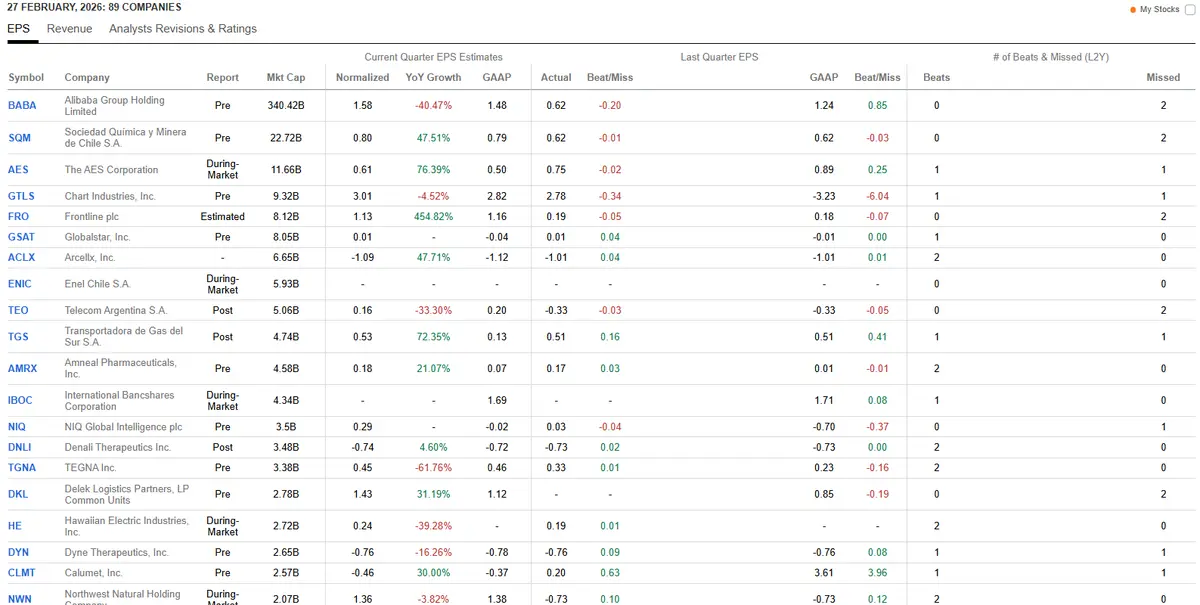Open the CLMT symbol link
This screenshot has width=1200, height=605.
[x=21, y=573]
